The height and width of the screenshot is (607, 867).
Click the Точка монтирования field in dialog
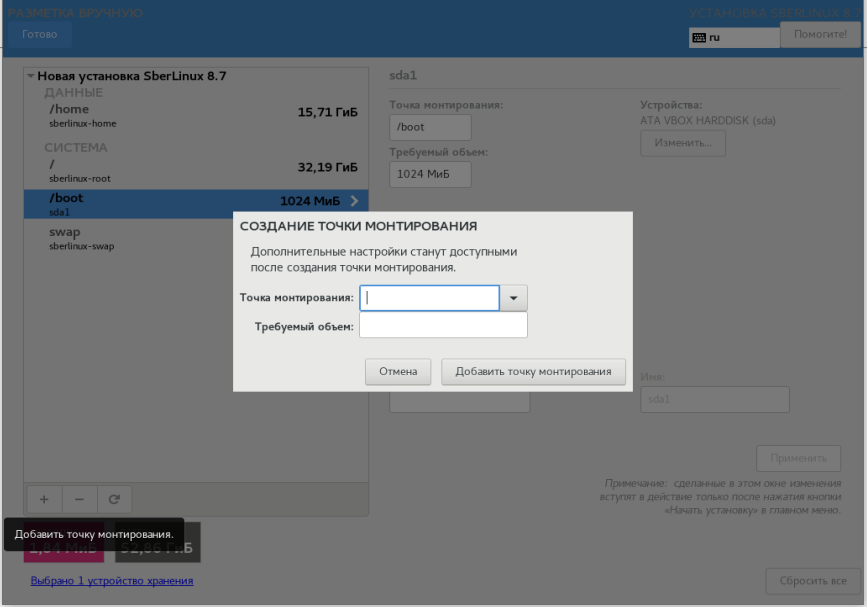coord(429,298)
